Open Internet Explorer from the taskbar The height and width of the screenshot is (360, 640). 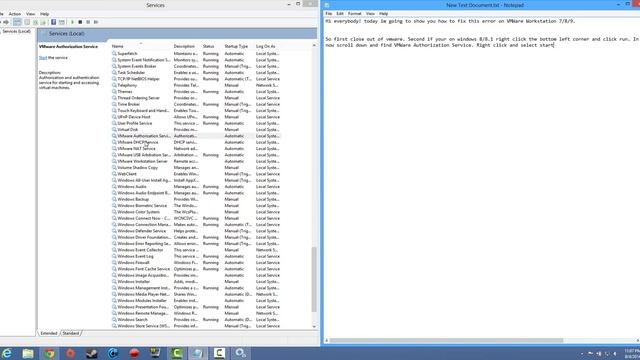7,353
